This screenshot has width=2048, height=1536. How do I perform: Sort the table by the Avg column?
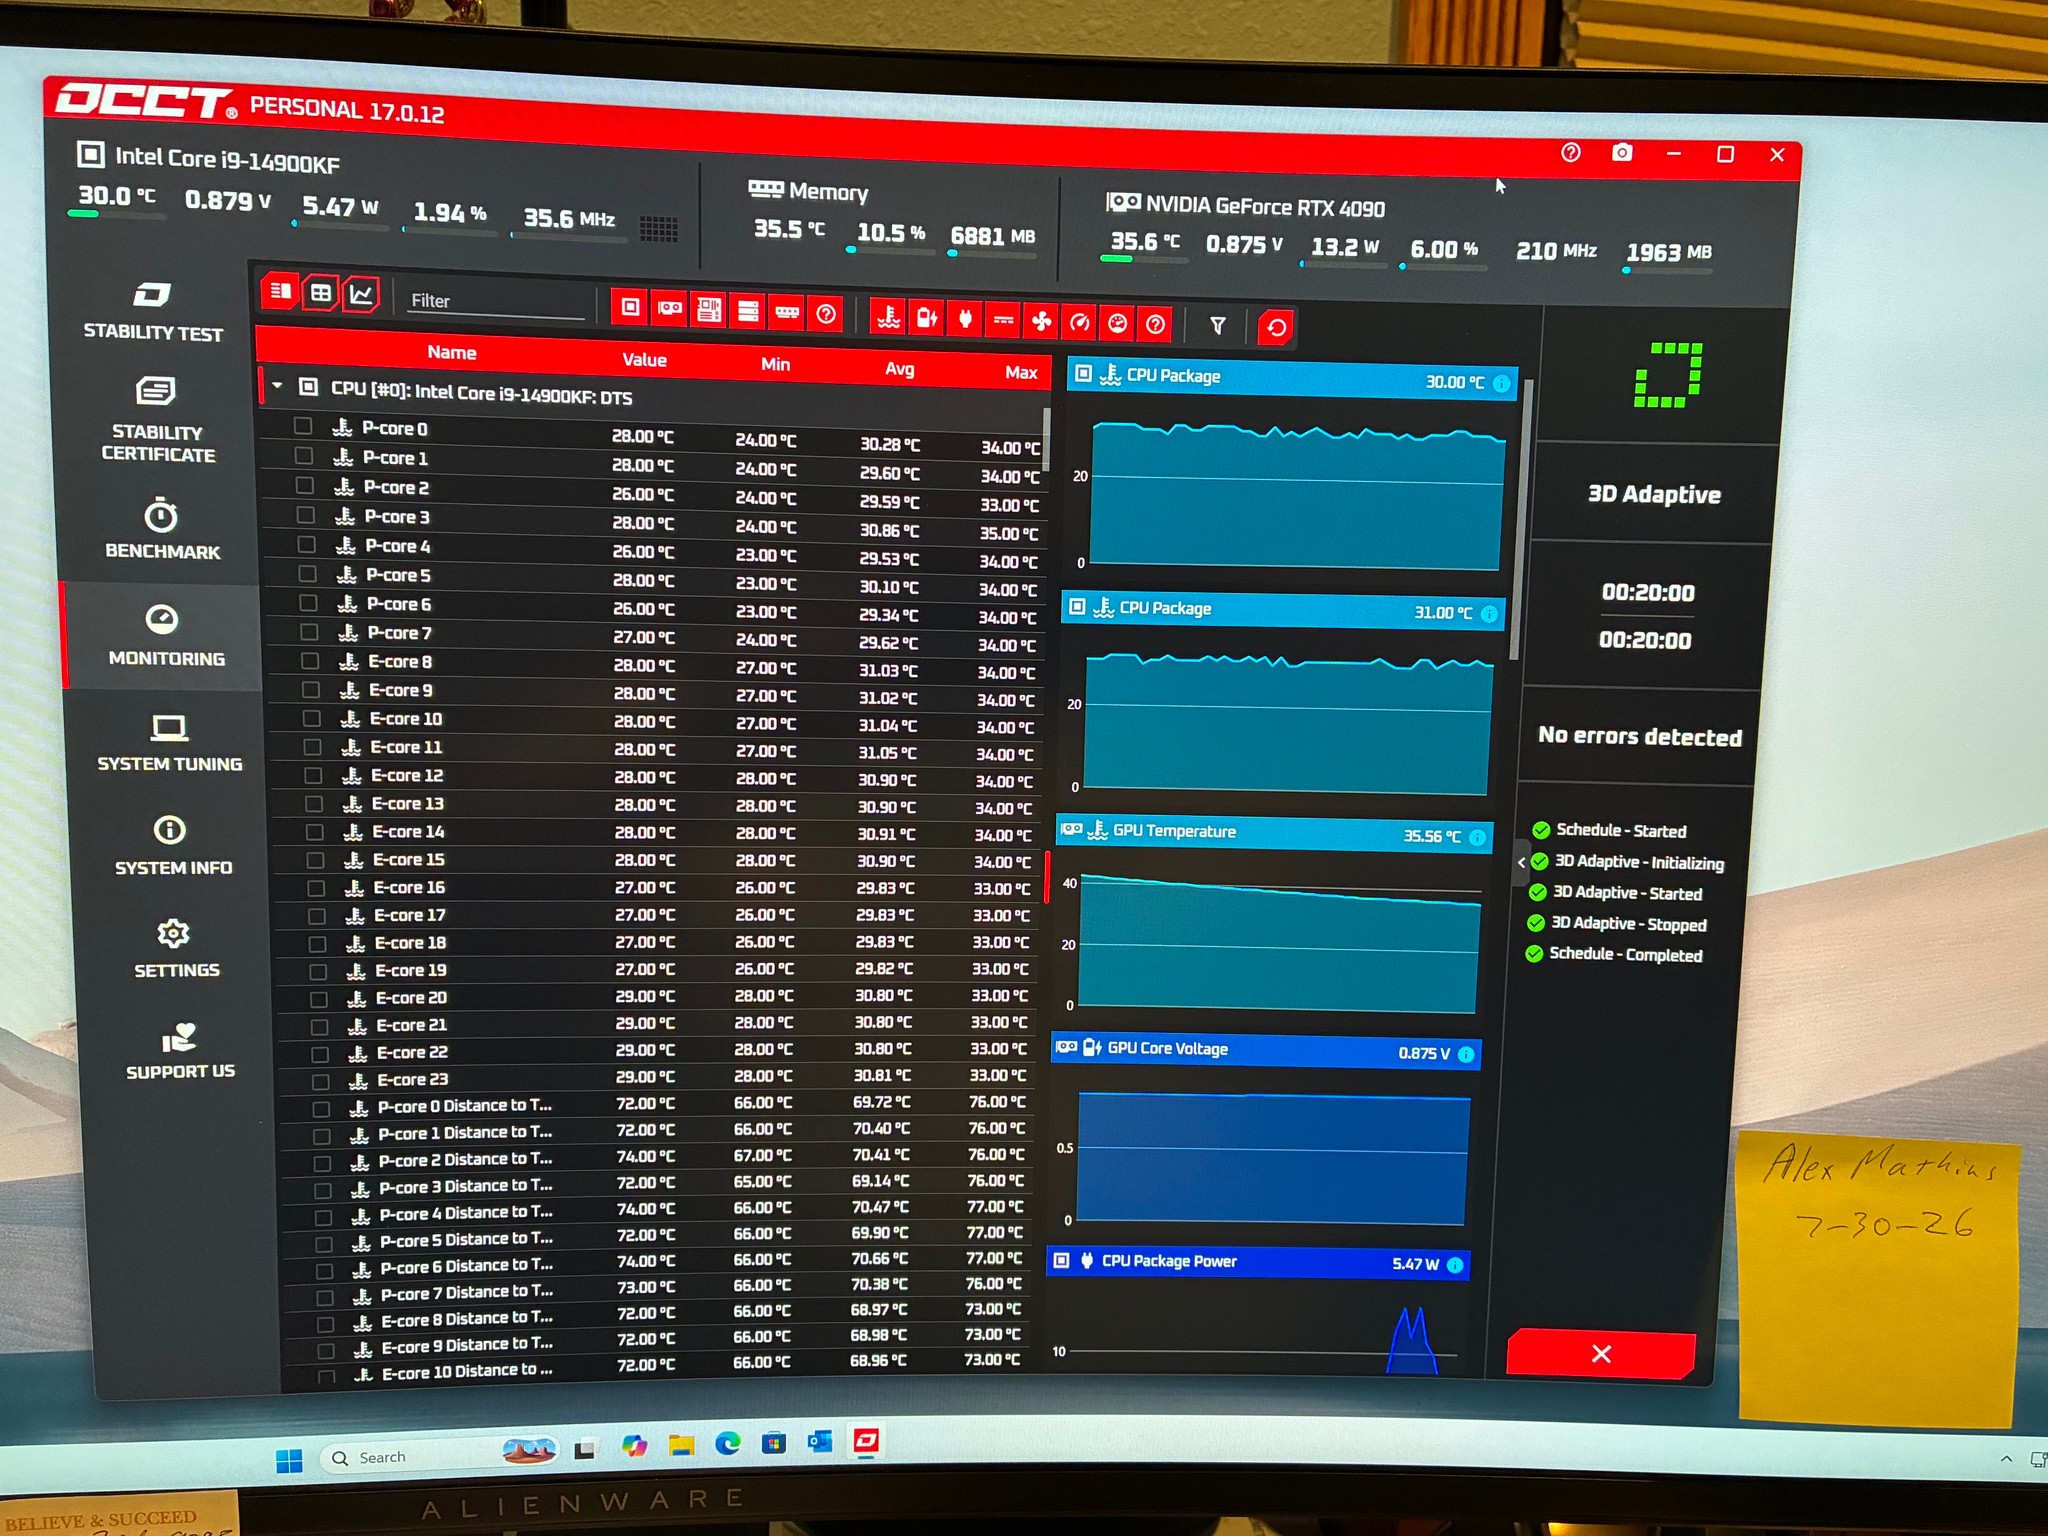click(899, 369)
